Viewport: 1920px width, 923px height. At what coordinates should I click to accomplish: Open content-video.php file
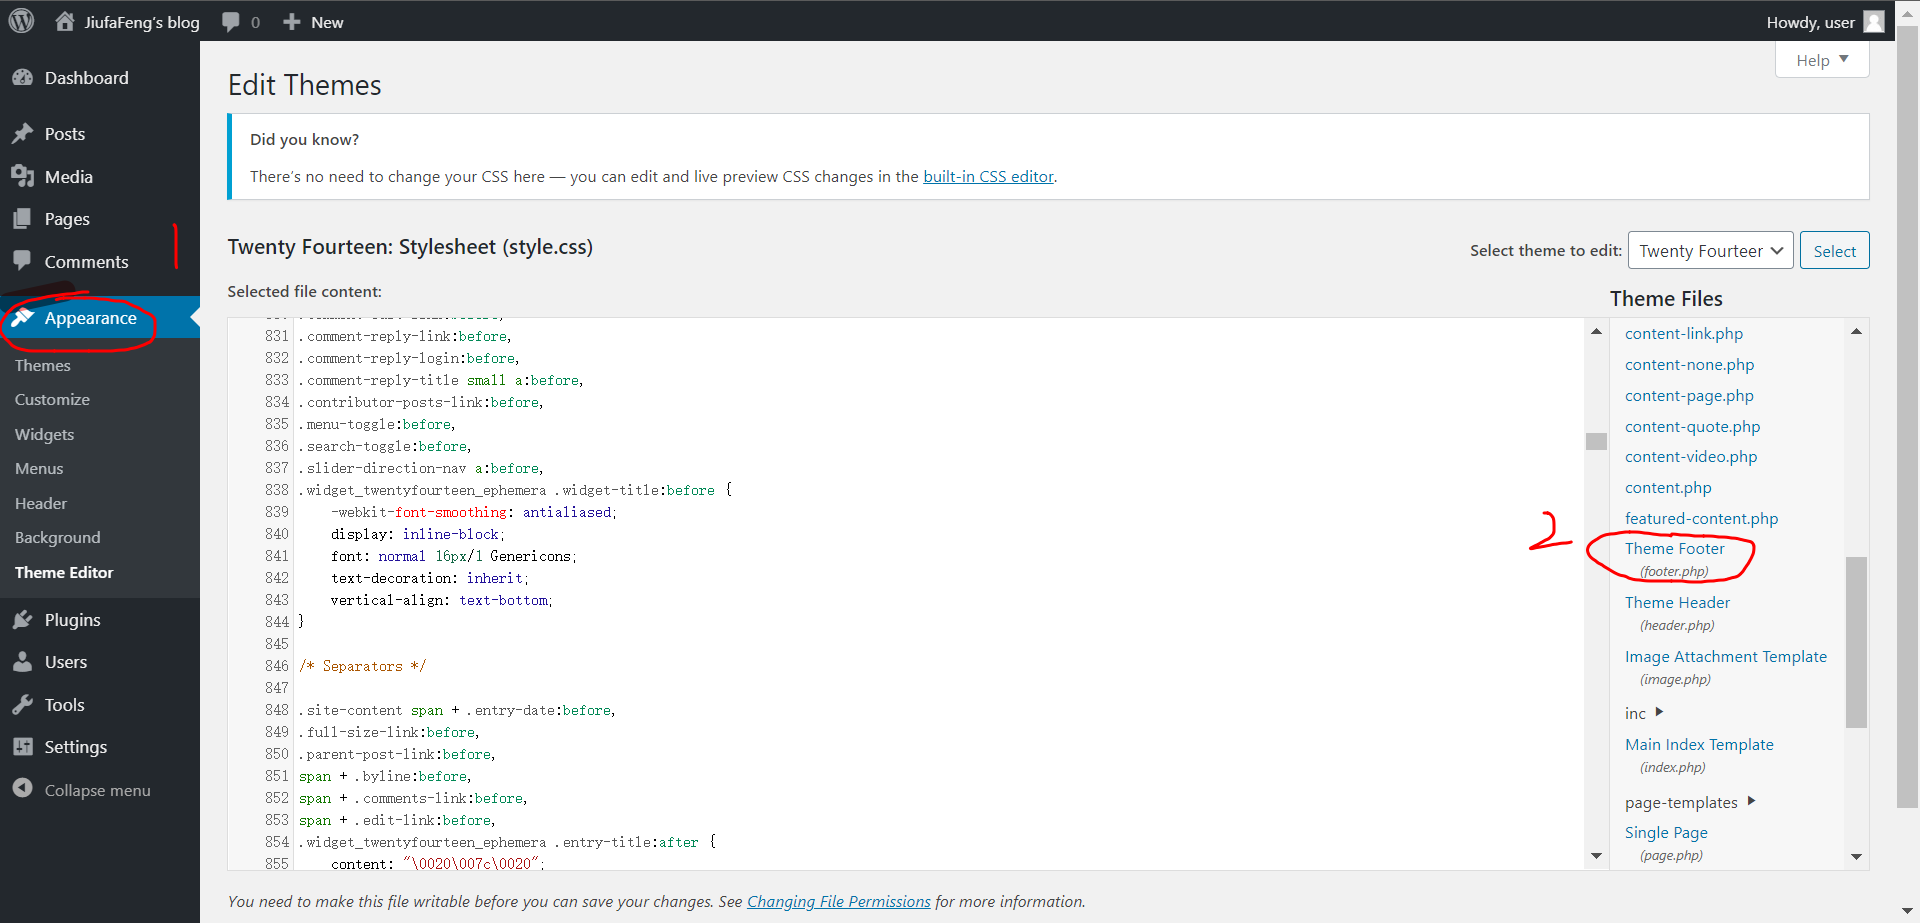[1691, 457]
